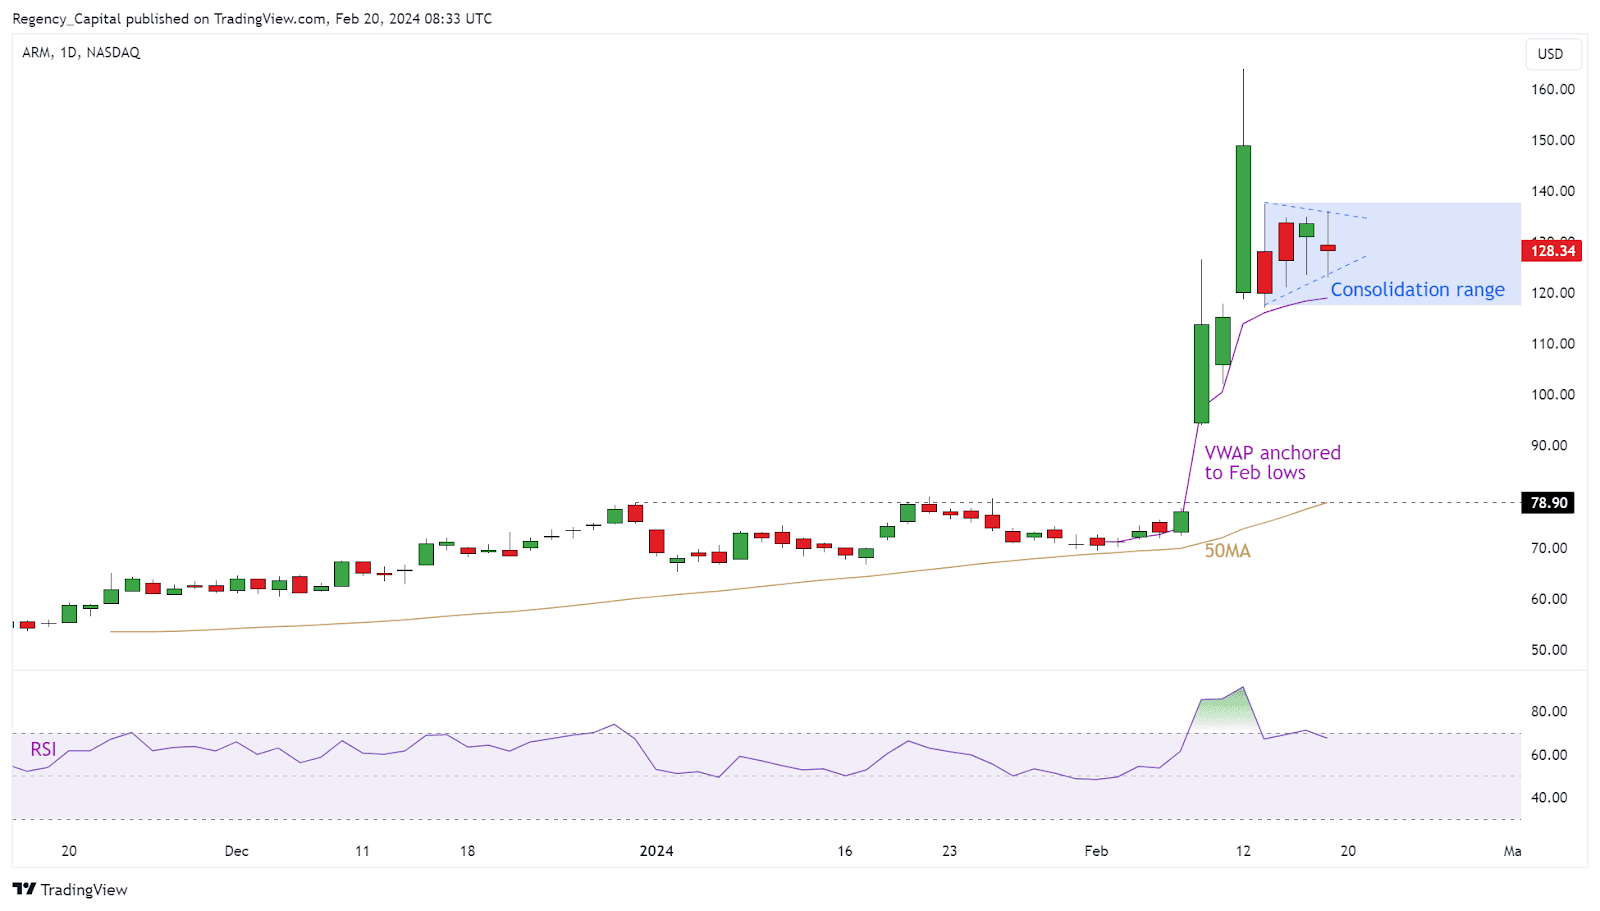Viewport: 1600px width, 911px height.
Task: Click the 90.00 price axis value
Action: [1549, 445]
